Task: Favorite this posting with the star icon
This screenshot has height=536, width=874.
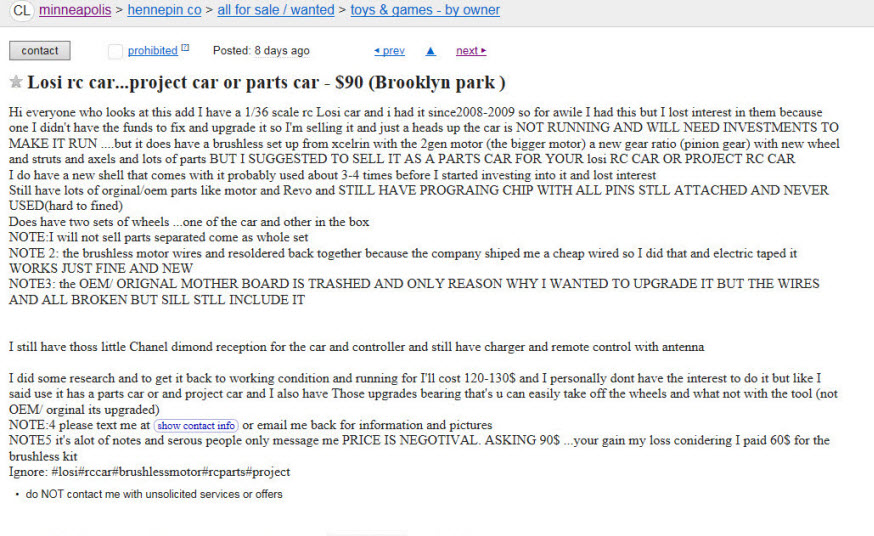Action: [x=16, y=82]
